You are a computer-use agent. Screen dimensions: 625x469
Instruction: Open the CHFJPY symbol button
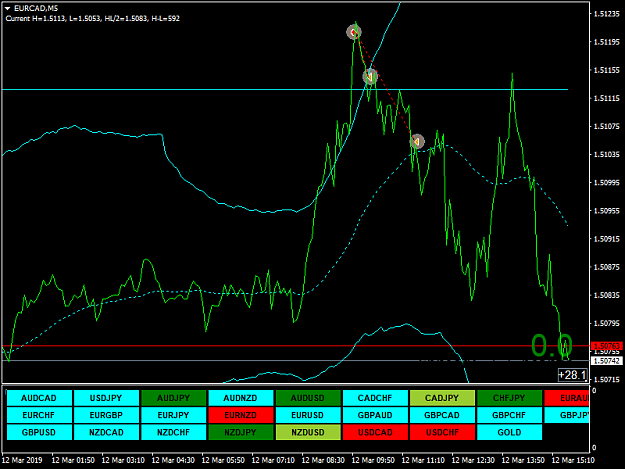(509, 398)
